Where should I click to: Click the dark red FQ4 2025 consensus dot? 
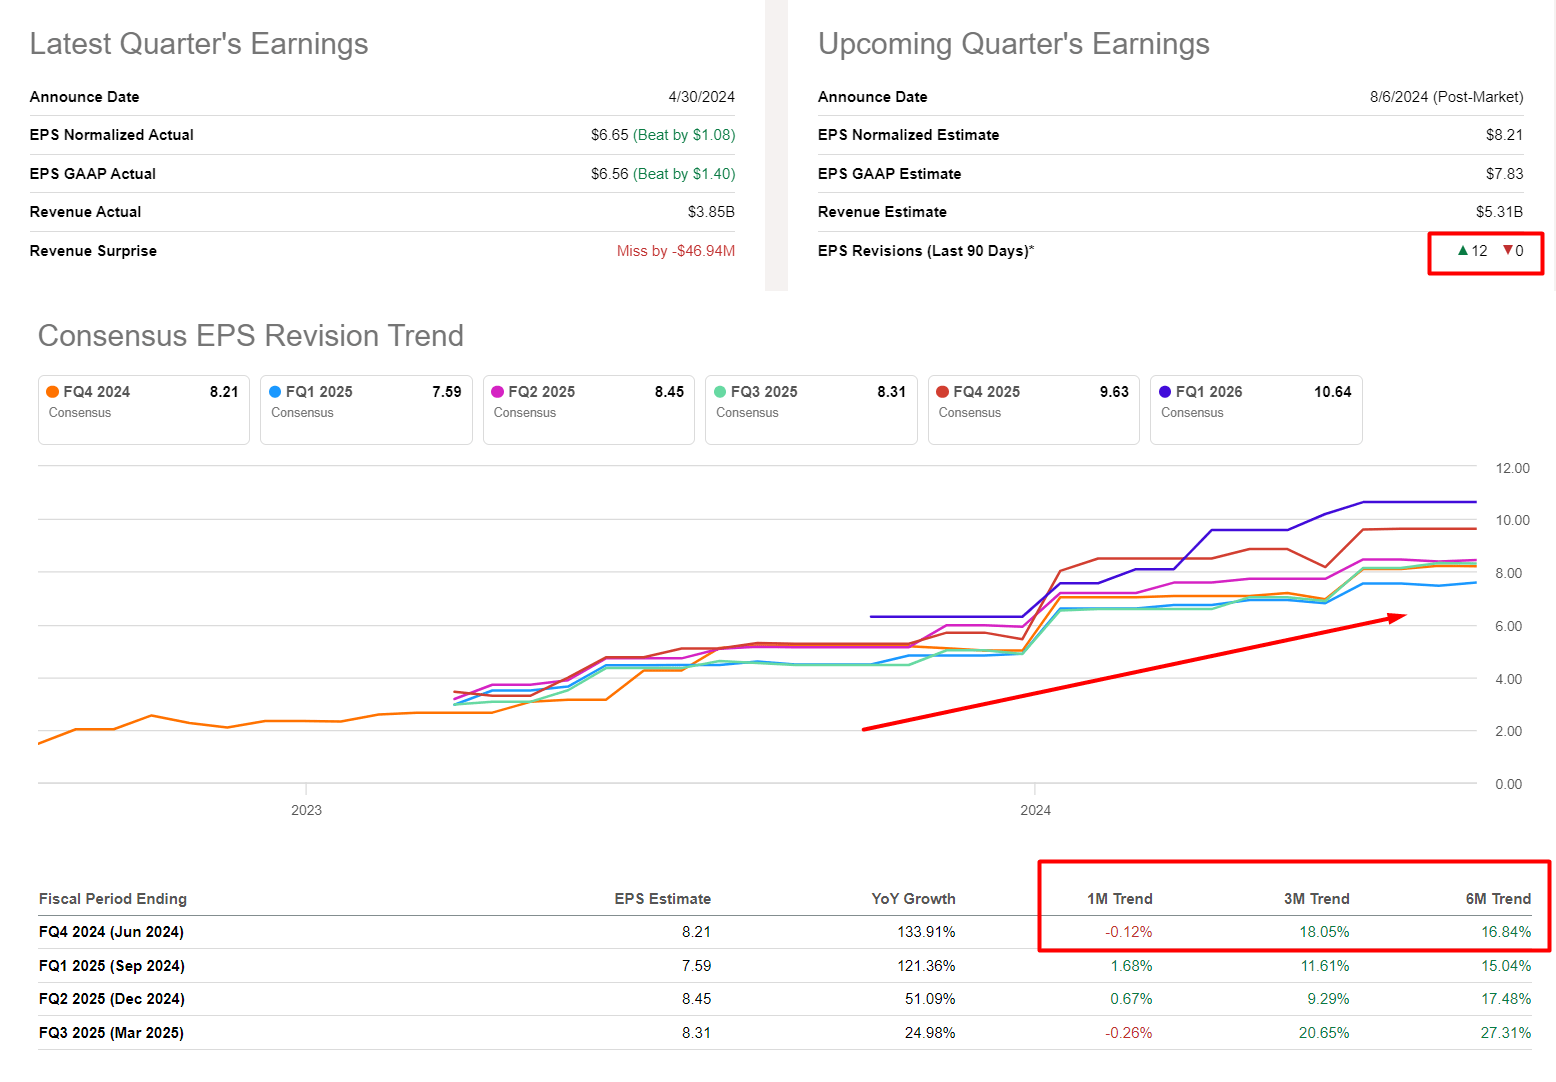pyautogui.click(x=942, y=392)
